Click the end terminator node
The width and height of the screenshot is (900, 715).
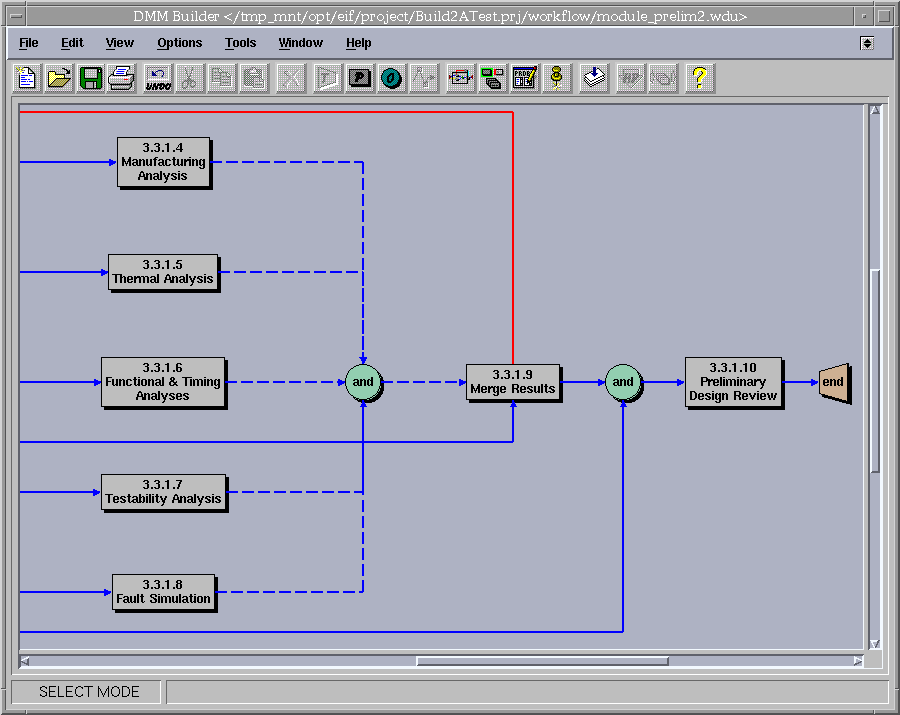[x=833, y=382]
